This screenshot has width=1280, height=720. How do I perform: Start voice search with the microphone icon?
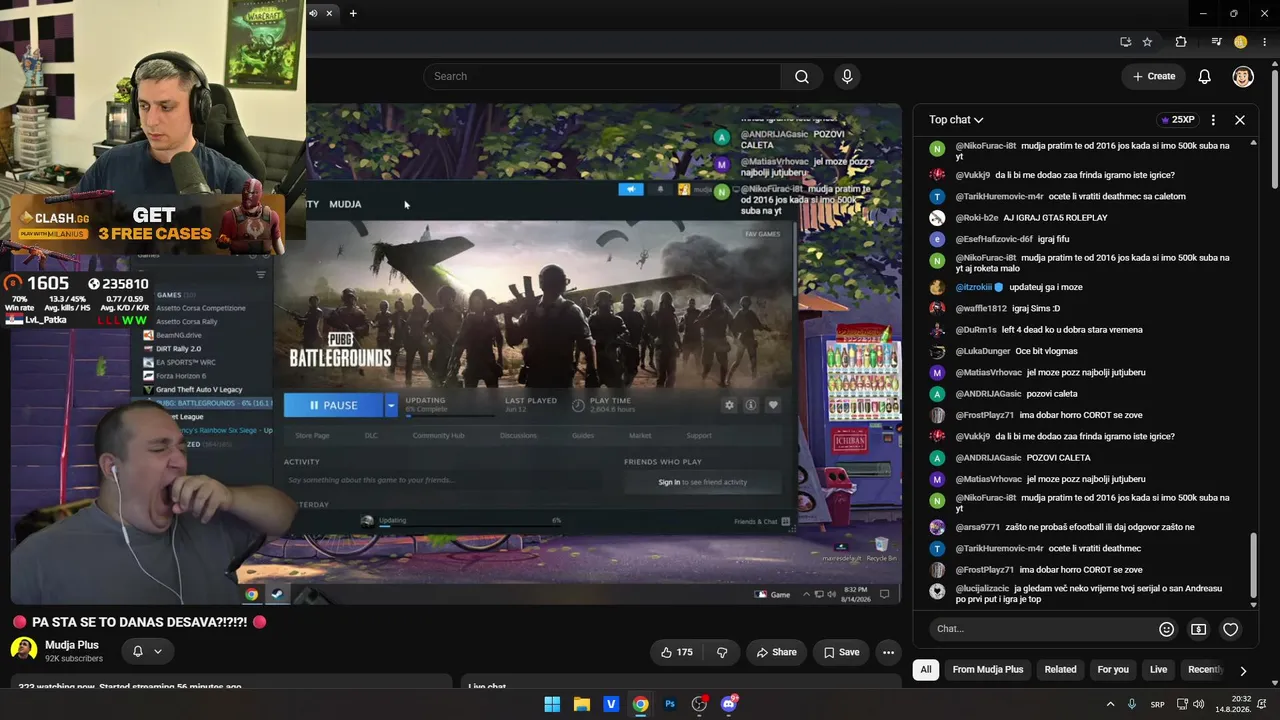[x=847, y=76]
